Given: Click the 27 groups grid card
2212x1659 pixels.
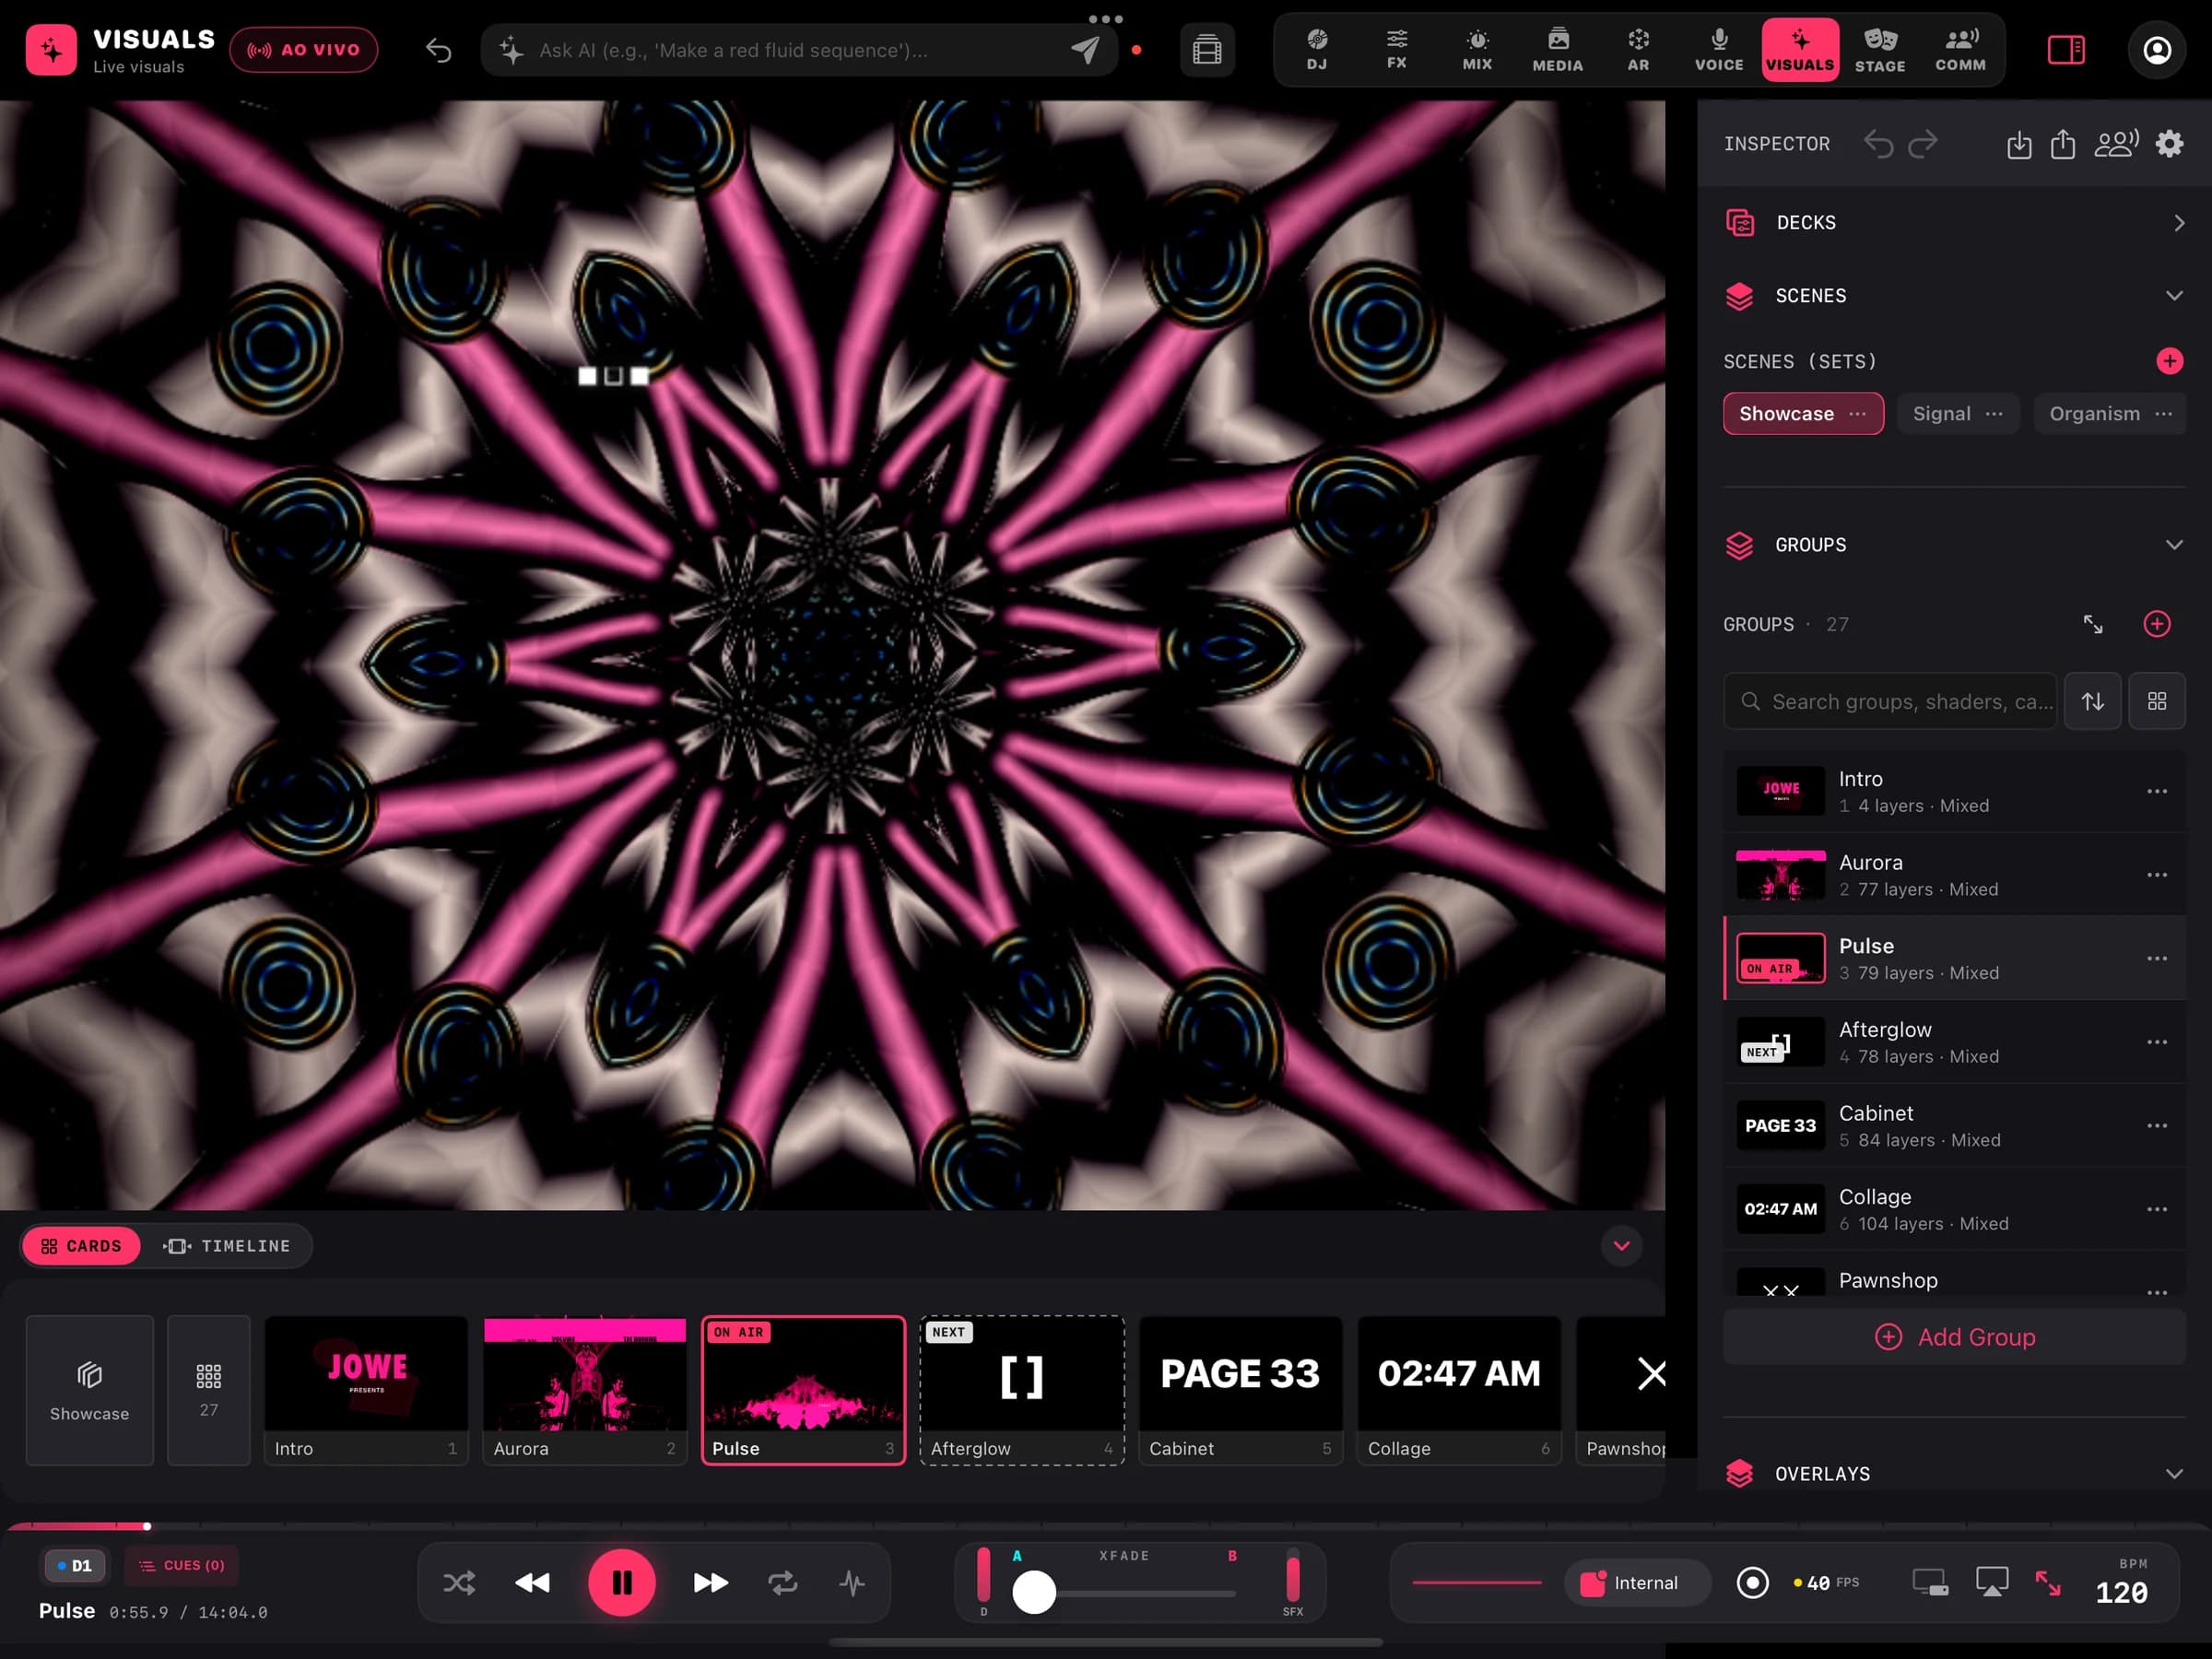Looking at the screenshot, I should (x=208, y=1390).
